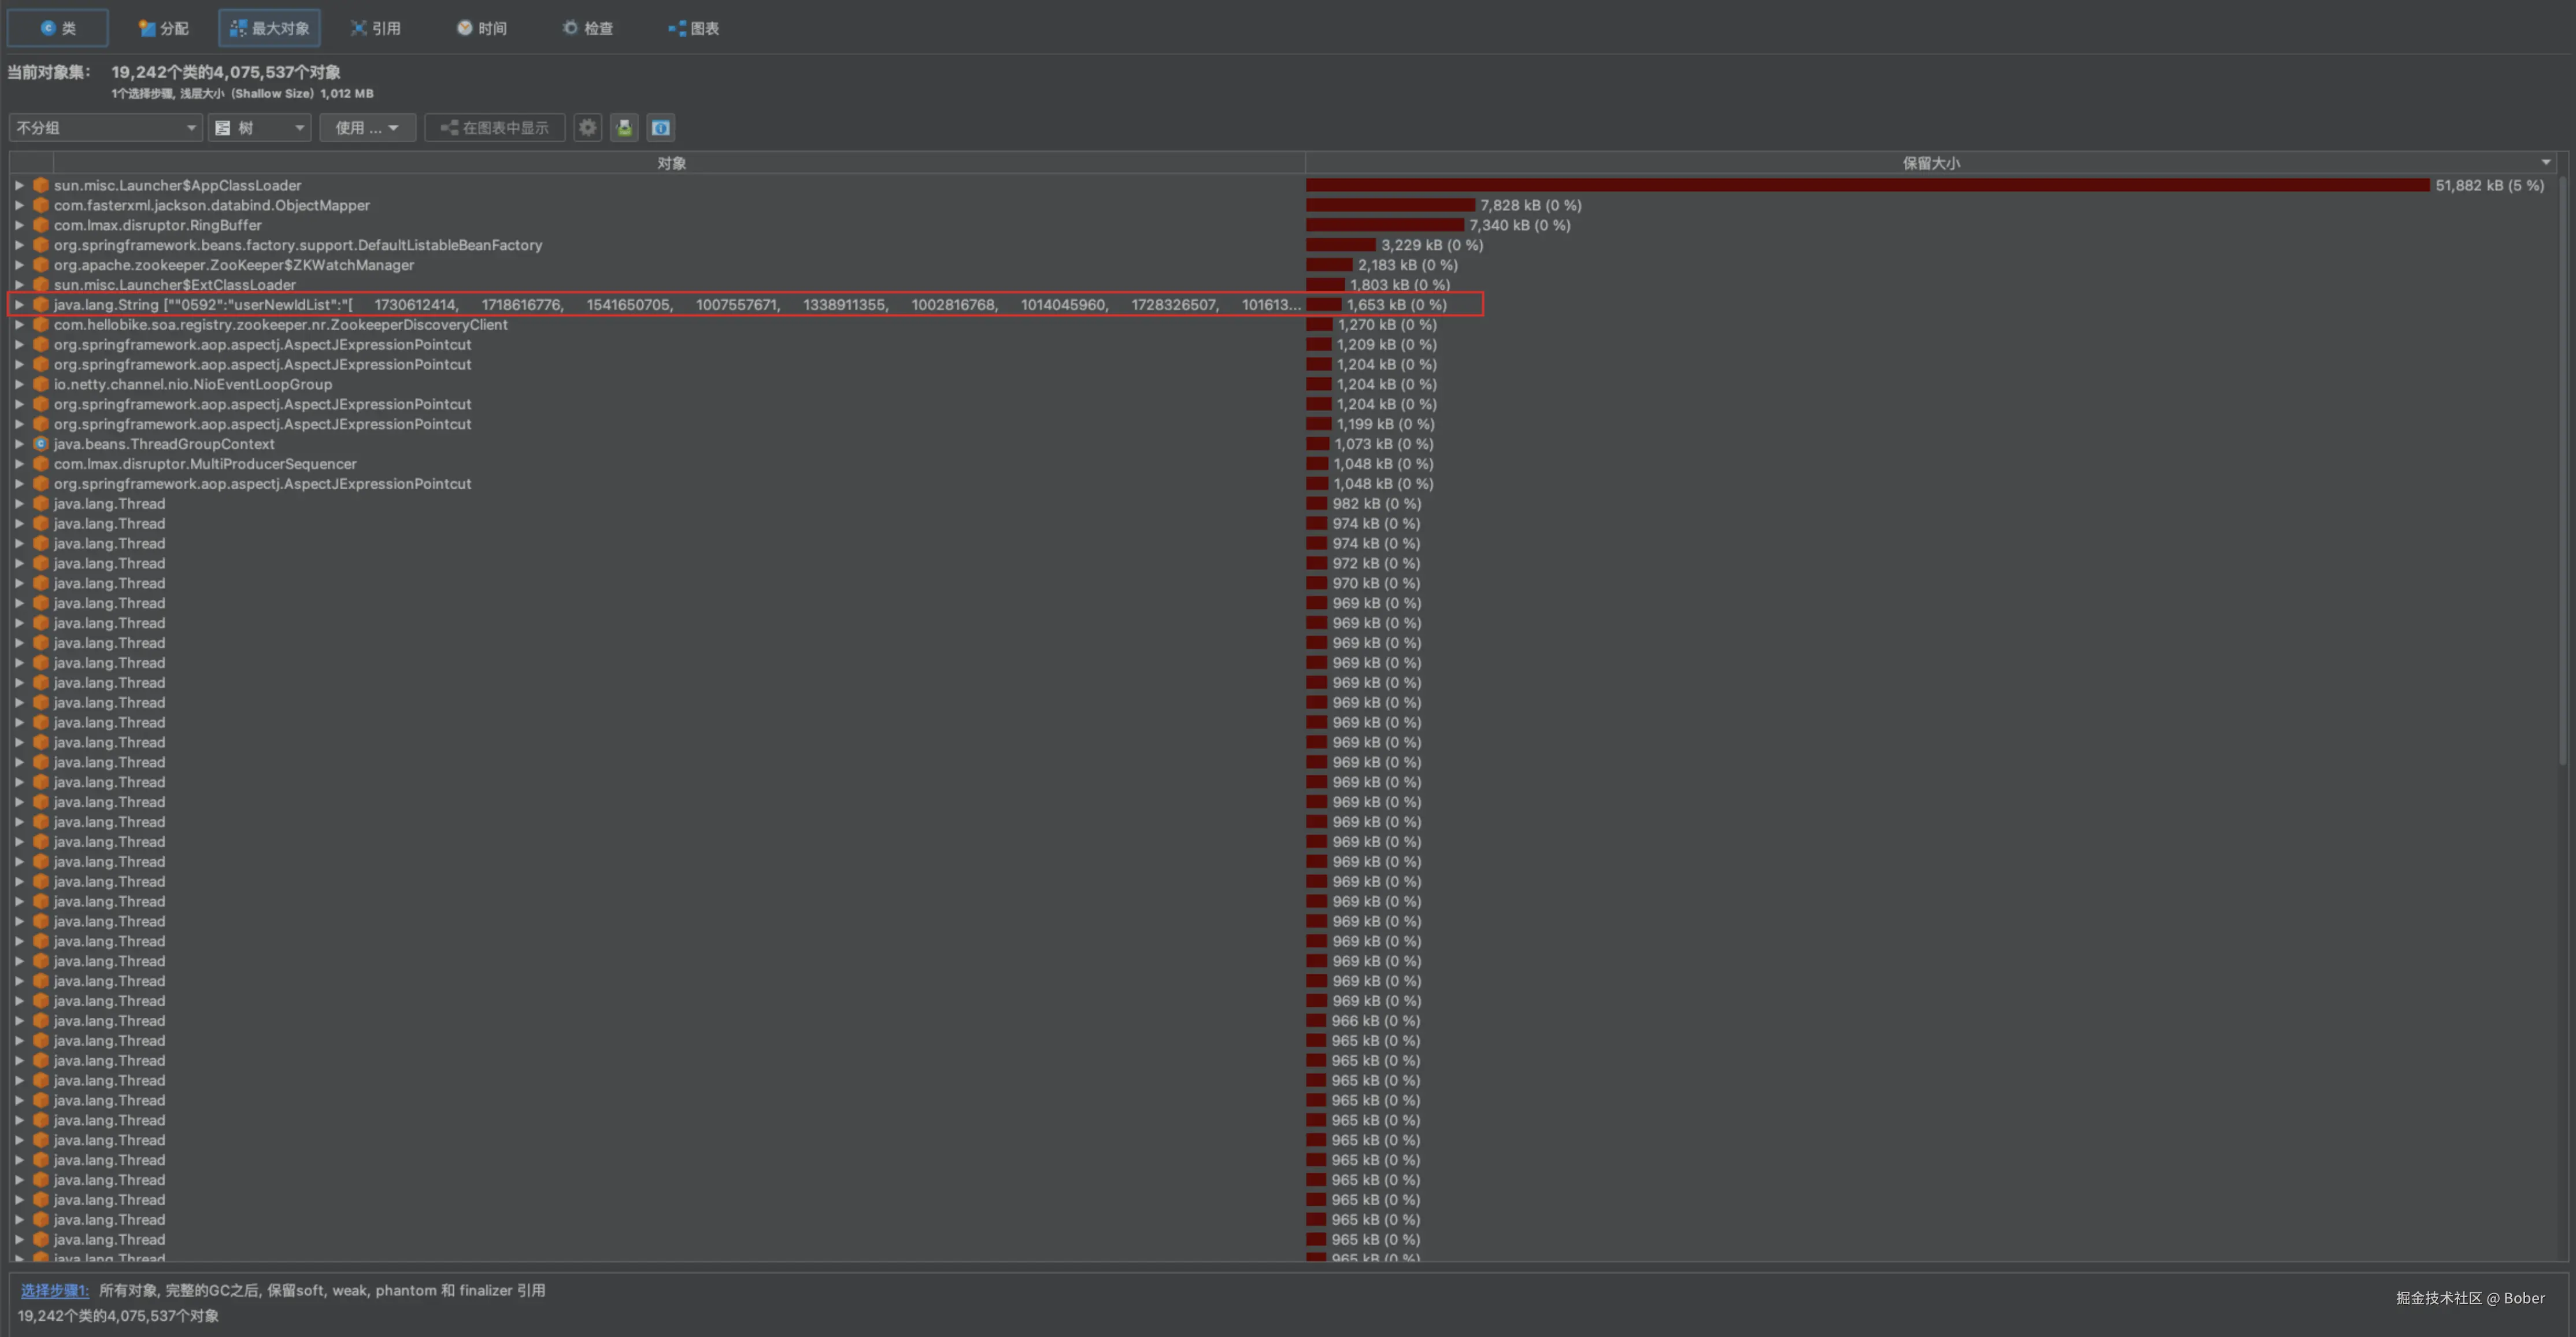This screenshot has width=2576, height=1337.
Task: Open the 图表 graph view
Action: (693, 28)
